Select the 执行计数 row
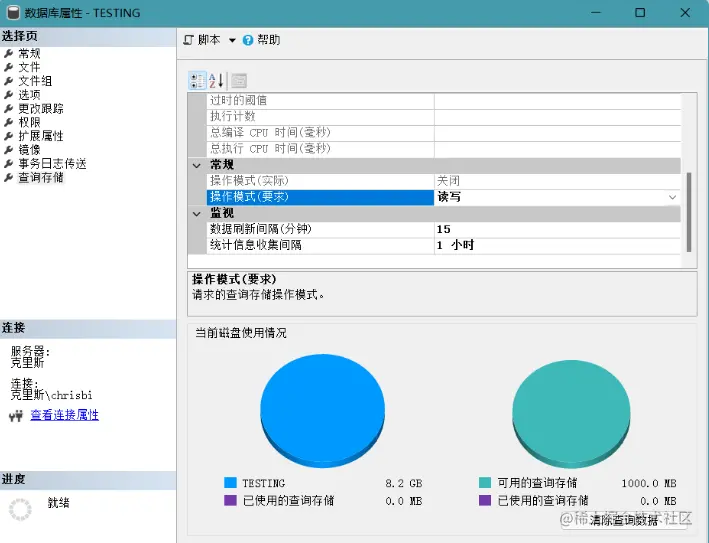The image size is (709, 543). [x=443, y=117]
